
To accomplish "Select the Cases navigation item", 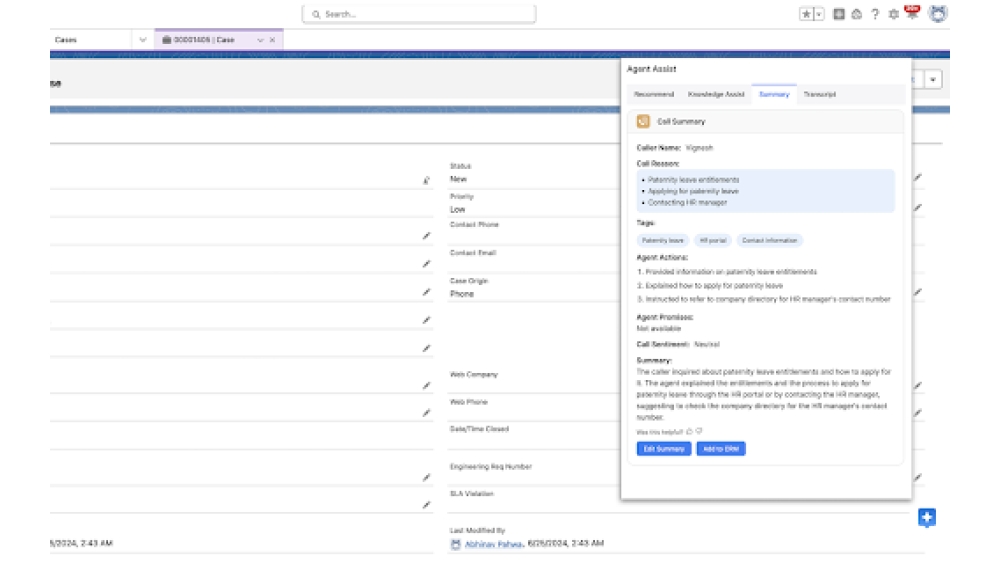I will point(66,40).
